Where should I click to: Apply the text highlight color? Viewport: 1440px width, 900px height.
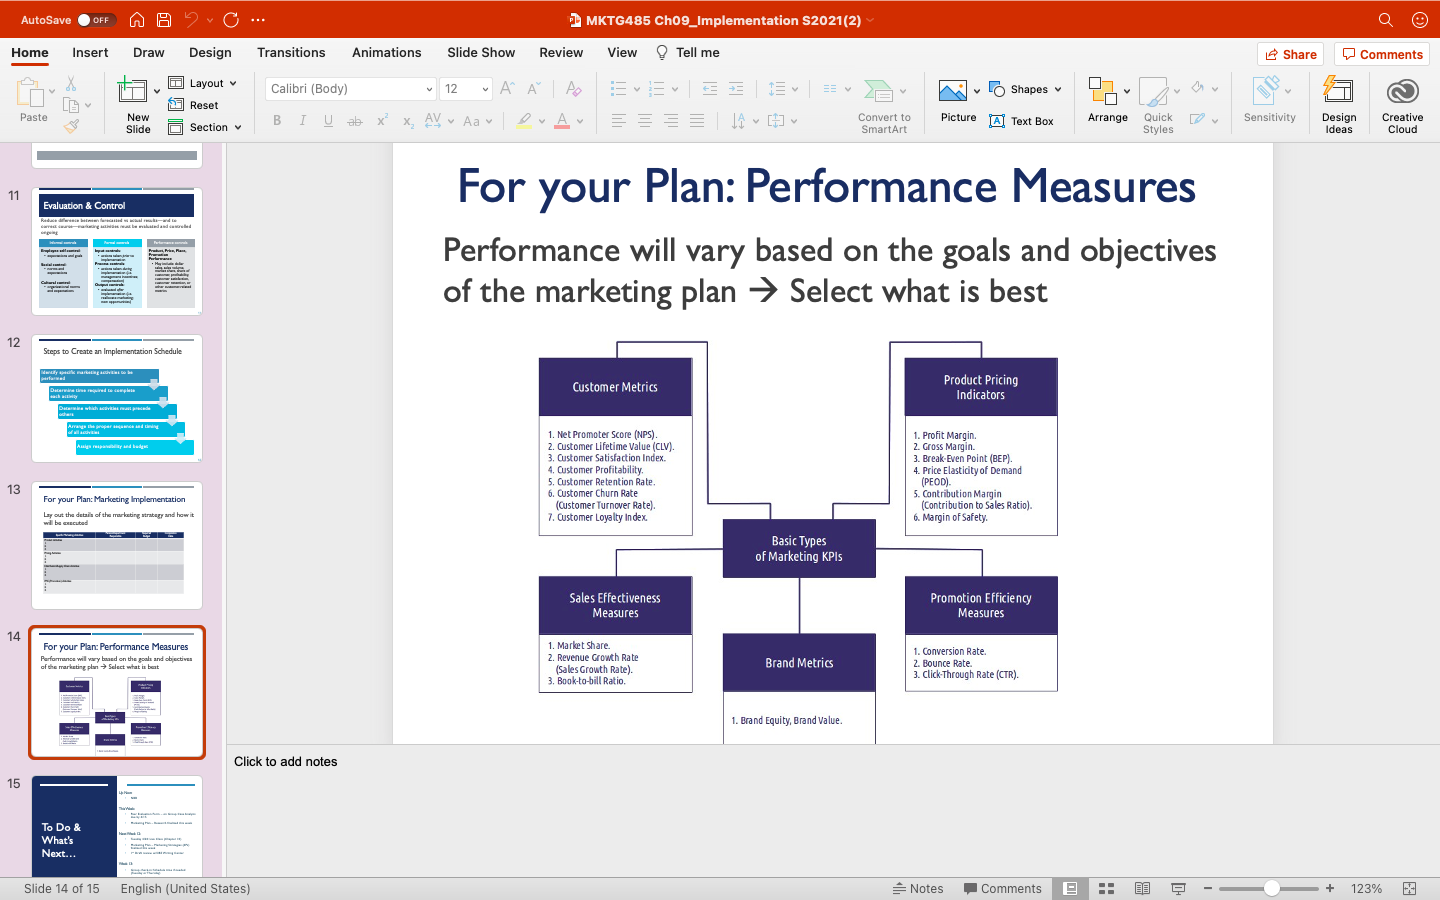pyautogui.click(x=524, y=121)
